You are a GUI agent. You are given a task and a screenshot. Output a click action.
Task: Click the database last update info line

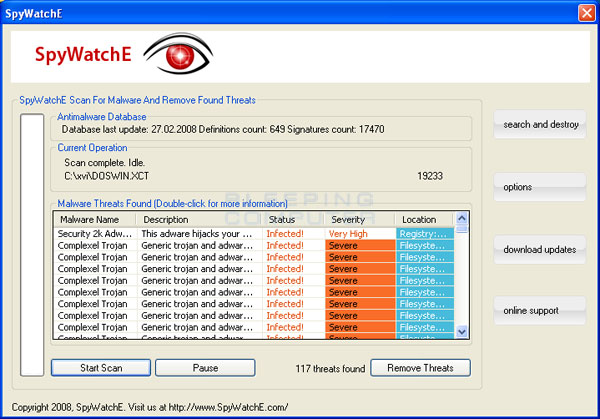223,129
